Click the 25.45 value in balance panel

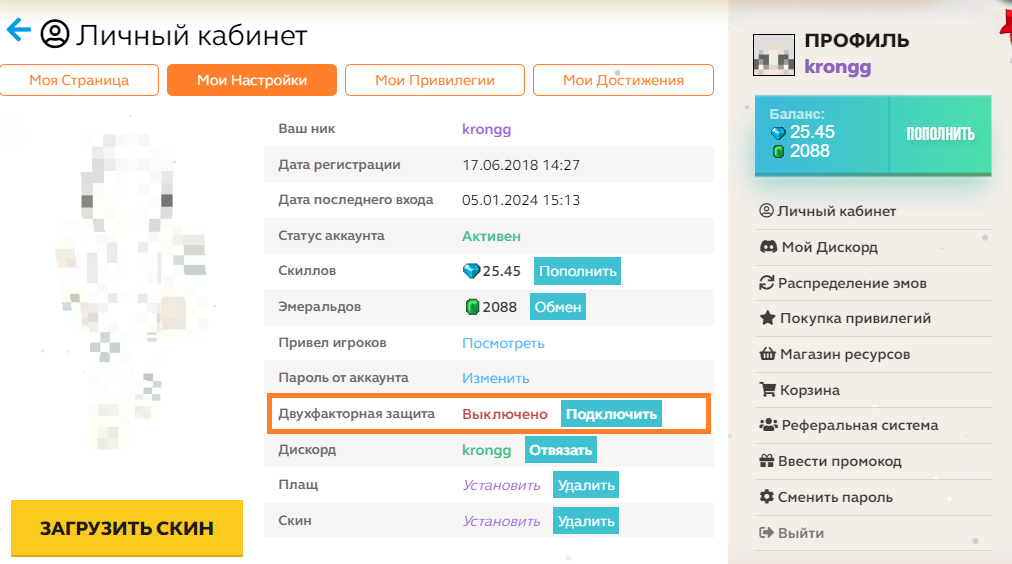tap(812, 132)
